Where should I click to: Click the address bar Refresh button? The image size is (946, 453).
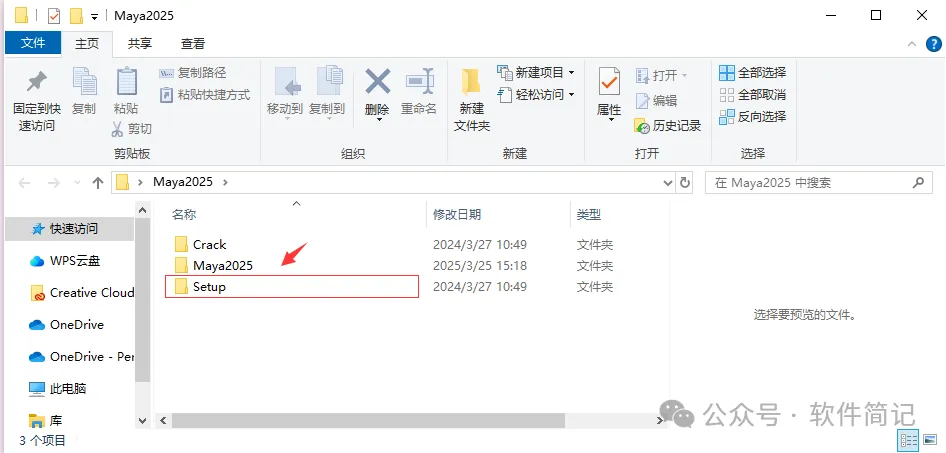tap(684, 182)
